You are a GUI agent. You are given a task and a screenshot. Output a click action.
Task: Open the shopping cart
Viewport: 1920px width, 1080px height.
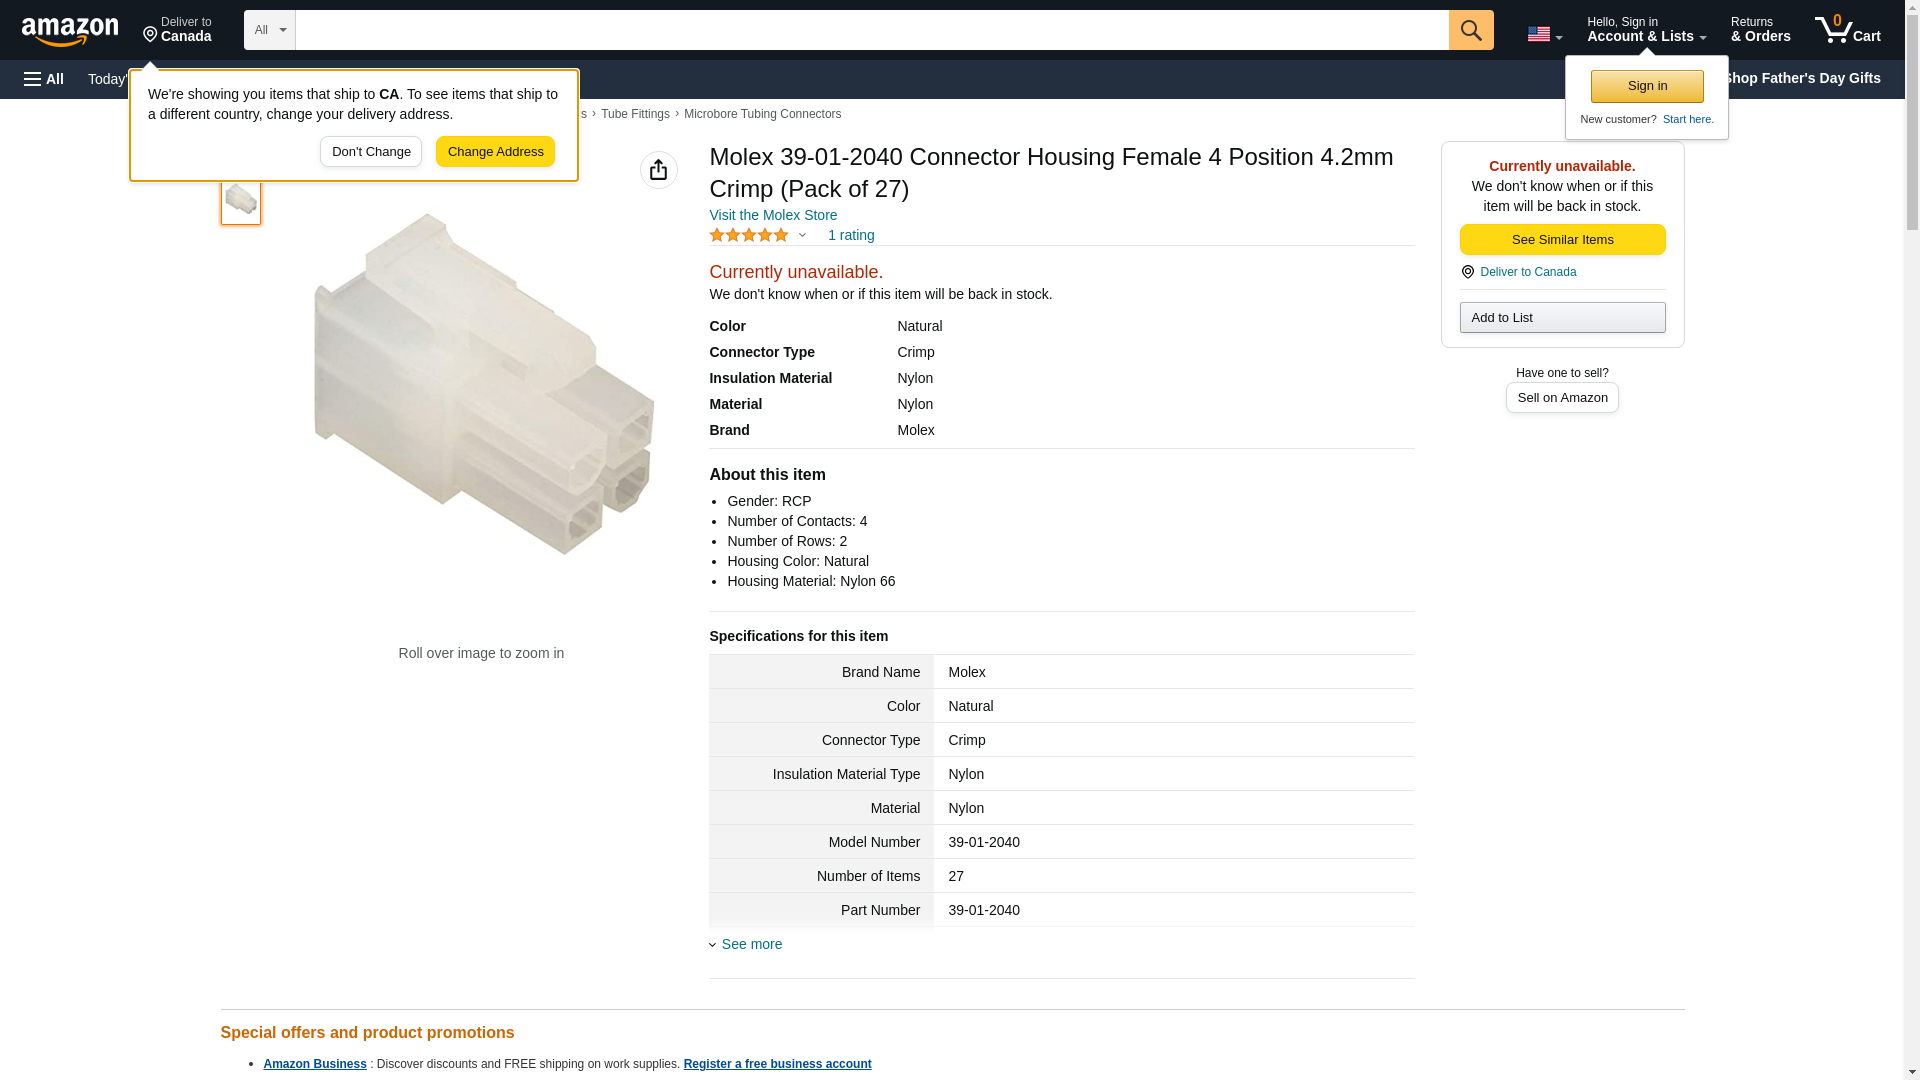coord(1847,30)
